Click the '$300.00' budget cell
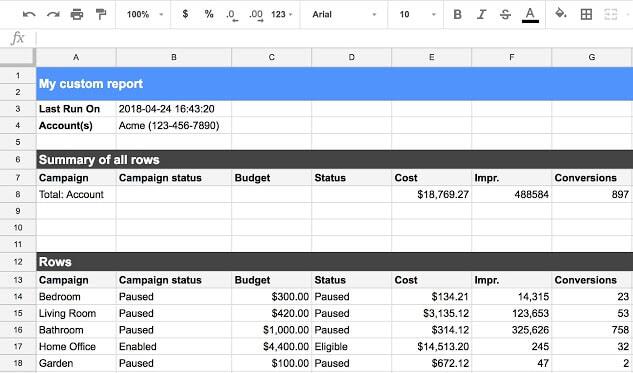This screenshot has width=633, height=373. (271, 297)
